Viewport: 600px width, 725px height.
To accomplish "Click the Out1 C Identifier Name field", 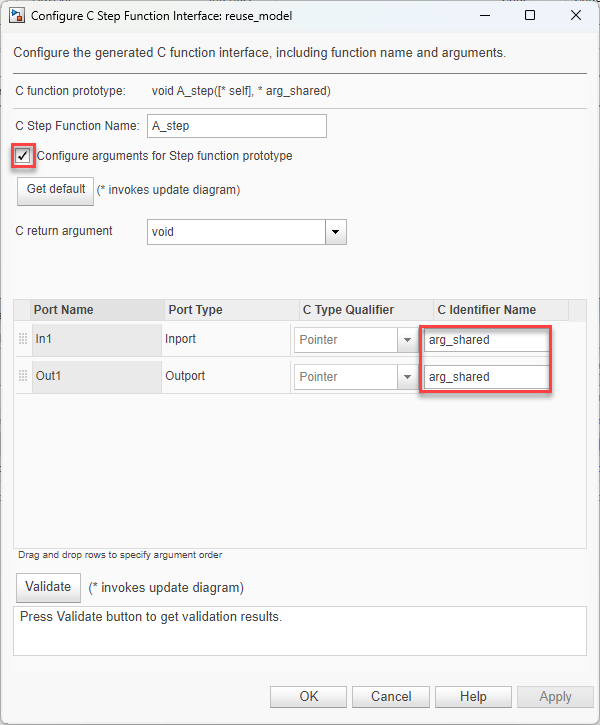I will 485,377.
